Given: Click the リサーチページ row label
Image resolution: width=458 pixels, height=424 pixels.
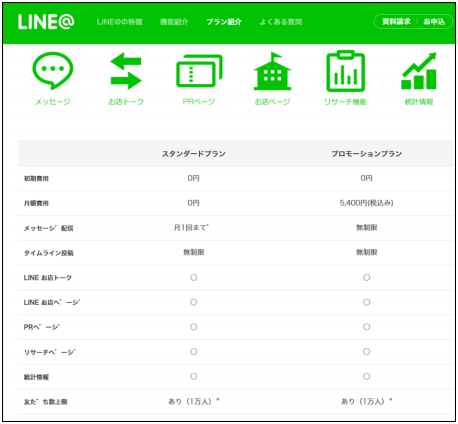Looking at the screenshot, I should 49,352.
